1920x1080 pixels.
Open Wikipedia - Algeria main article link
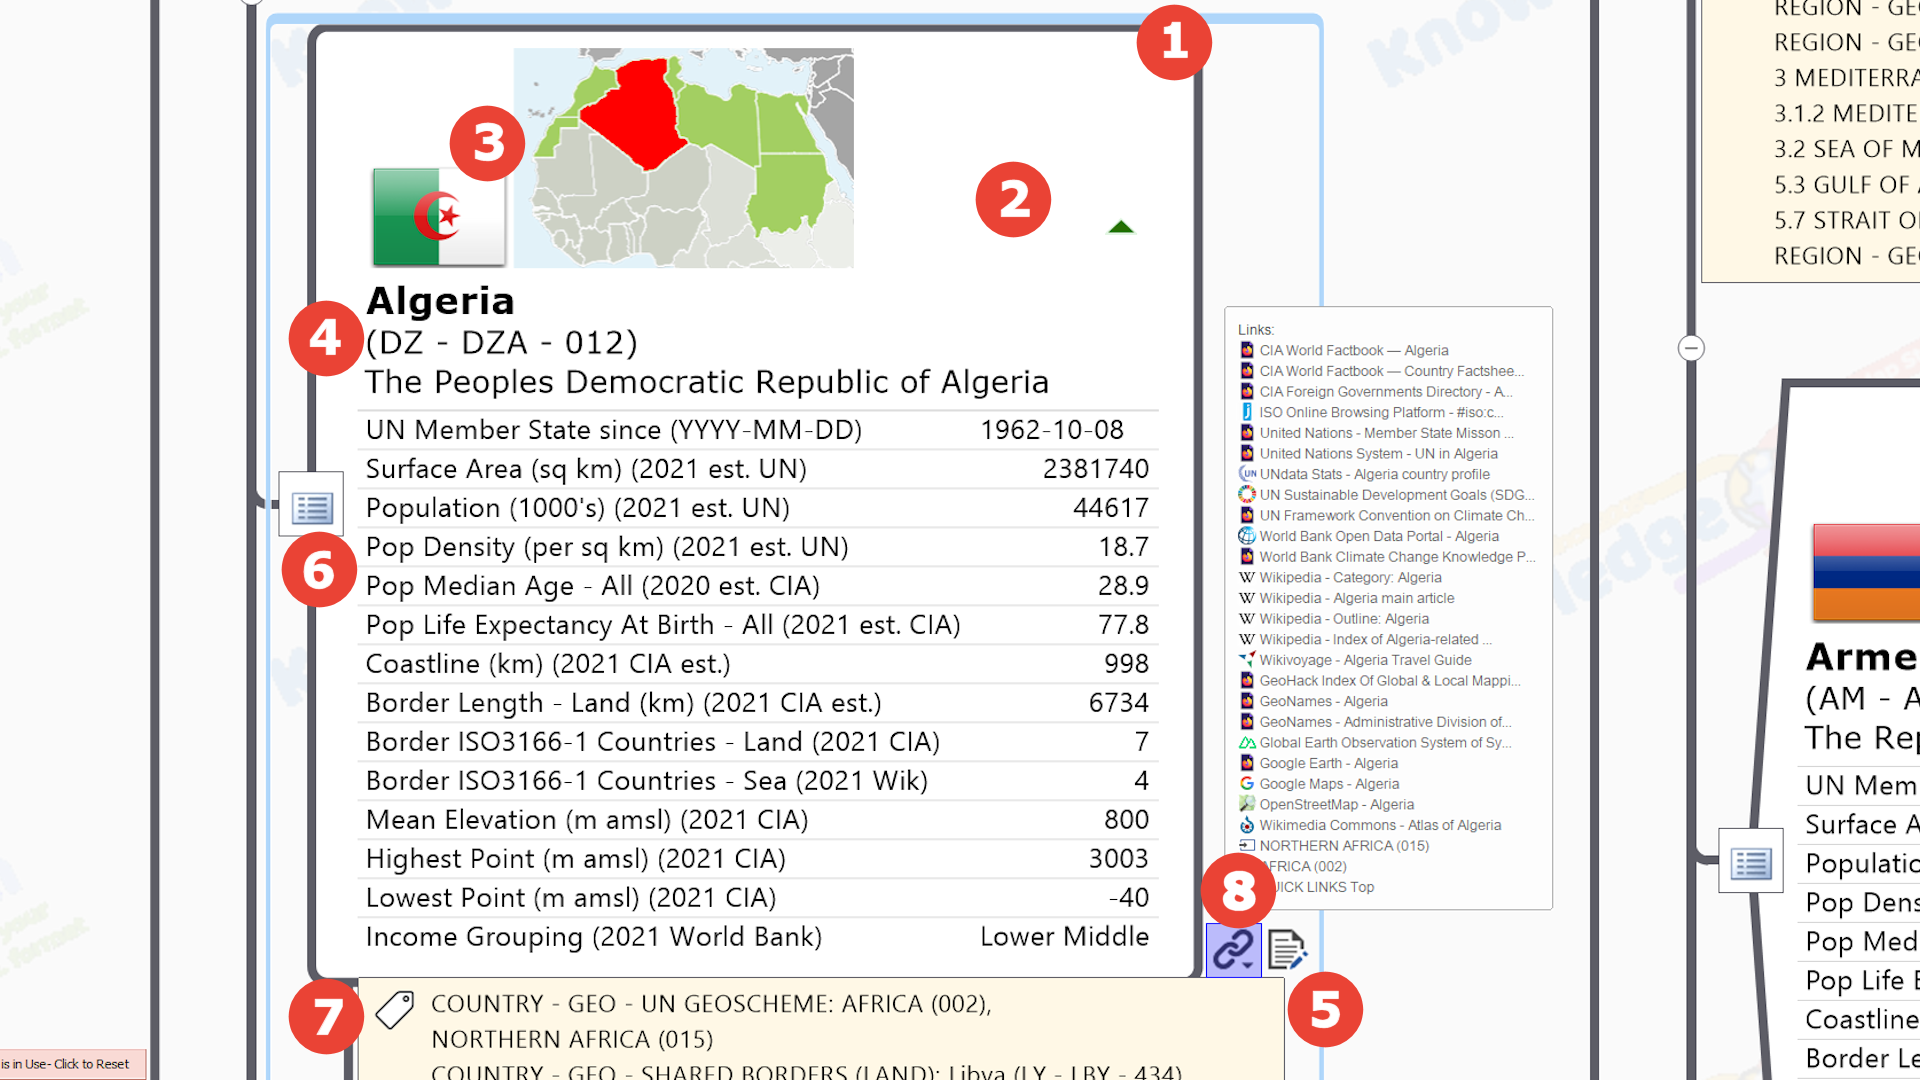click(x=1356, y=598)
